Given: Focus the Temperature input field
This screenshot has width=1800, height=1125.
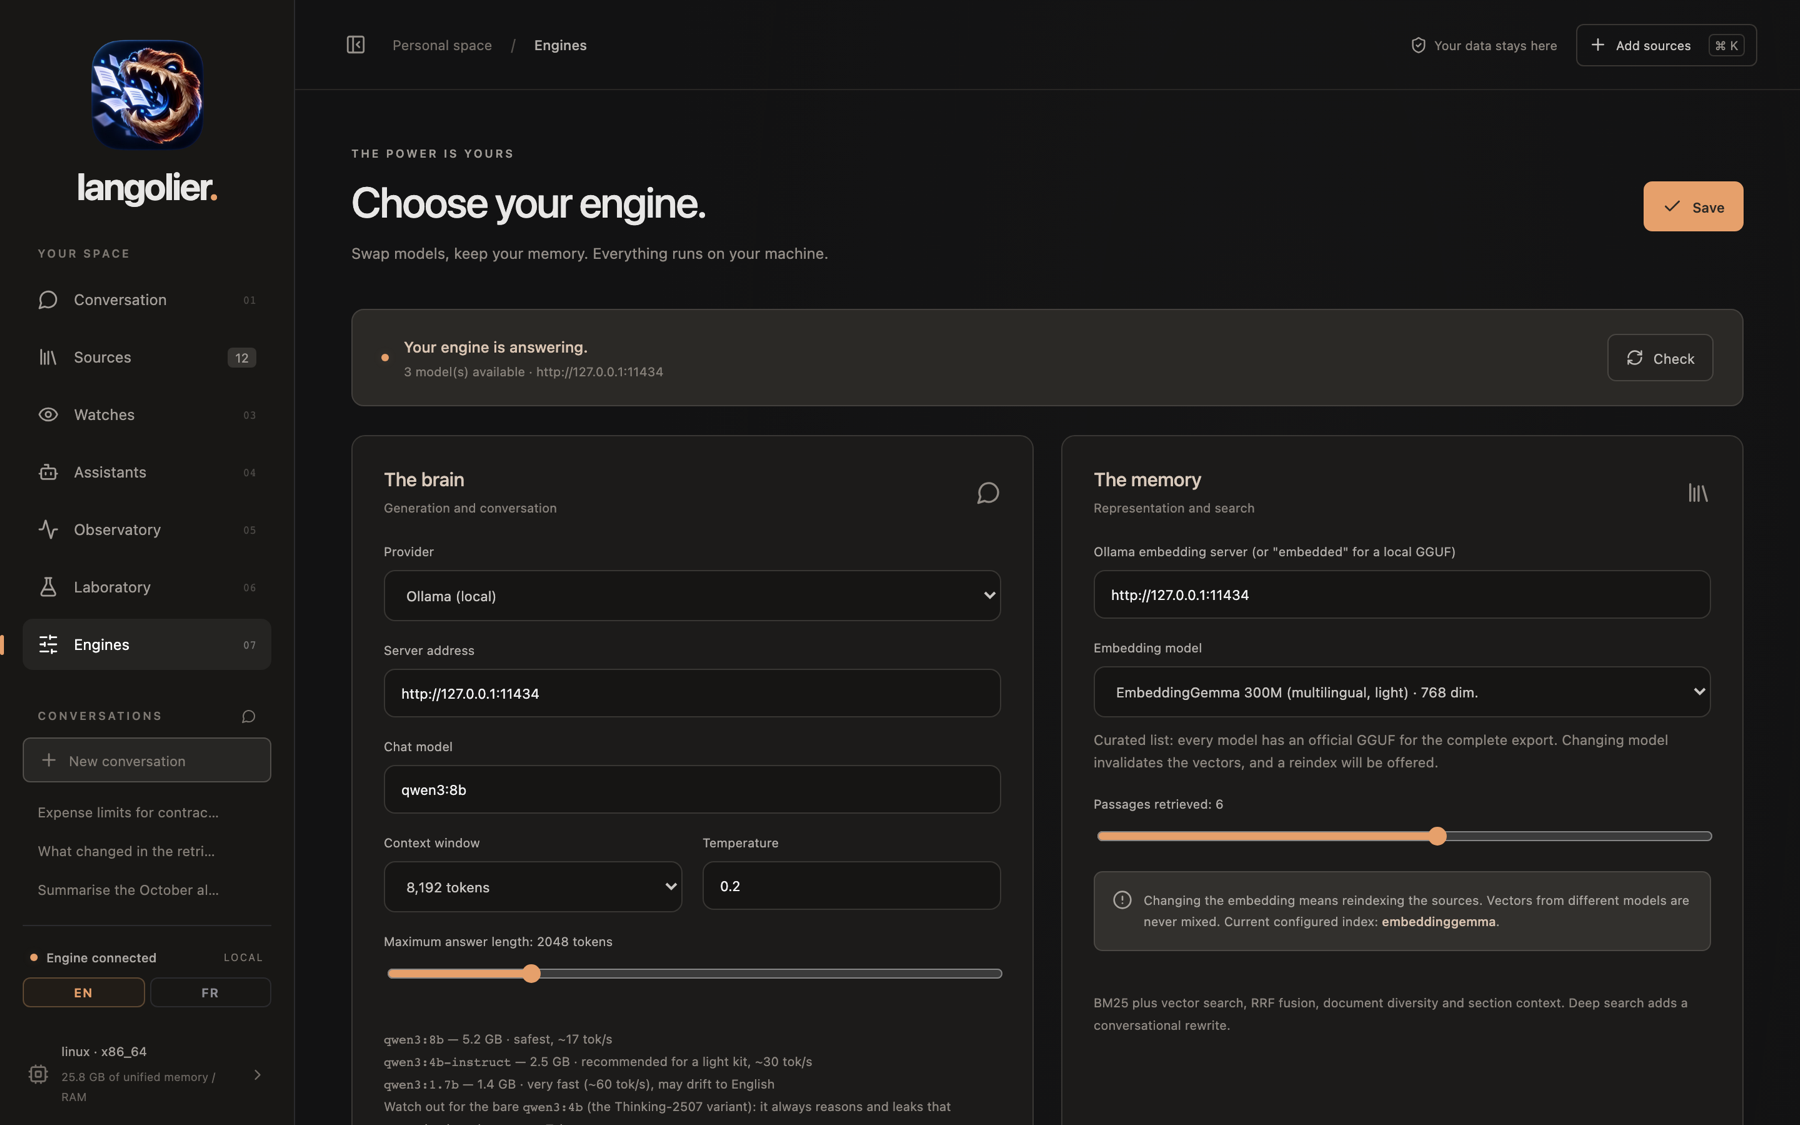Looking at the screenshot, I should pyautogui.click(x=851, y=886).
